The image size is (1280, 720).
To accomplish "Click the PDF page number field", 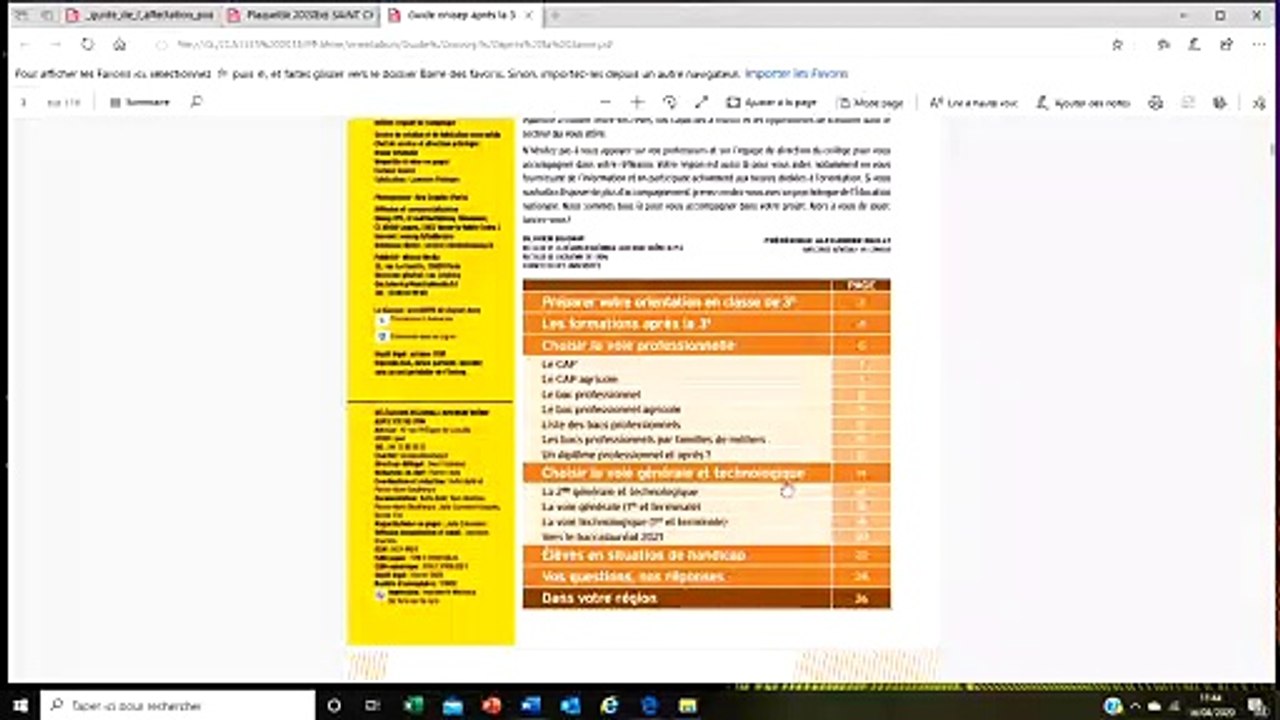I will (x=25, y=102).
